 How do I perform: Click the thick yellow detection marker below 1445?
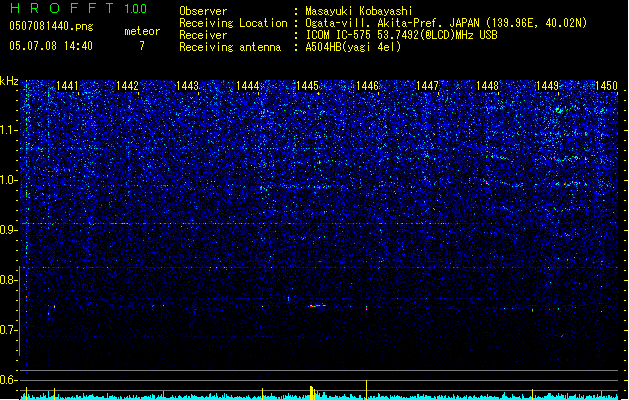[x=312, y=392]
